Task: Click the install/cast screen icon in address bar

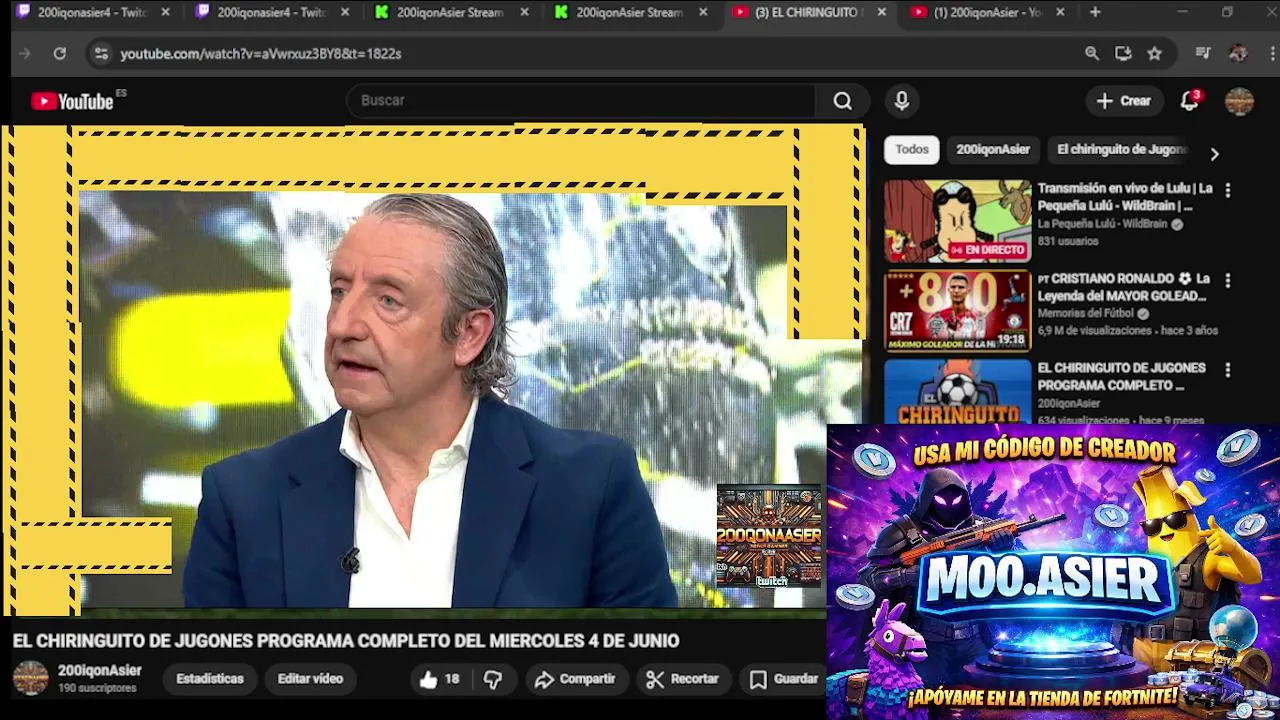Action: [x=1123, y=54]
